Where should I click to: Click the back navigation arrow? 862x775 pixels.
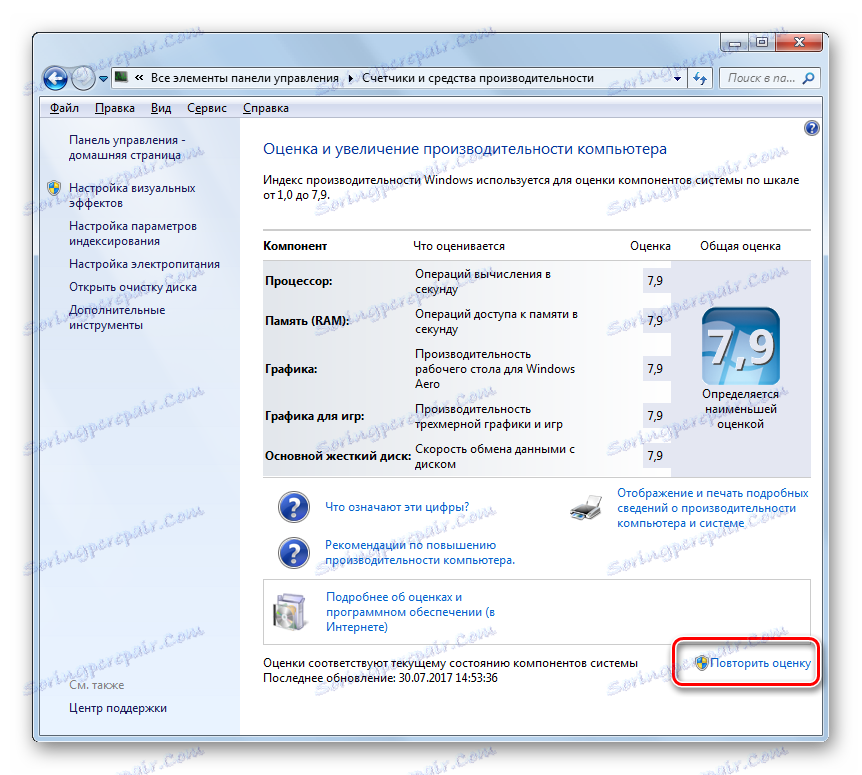(x=55, y=79)
